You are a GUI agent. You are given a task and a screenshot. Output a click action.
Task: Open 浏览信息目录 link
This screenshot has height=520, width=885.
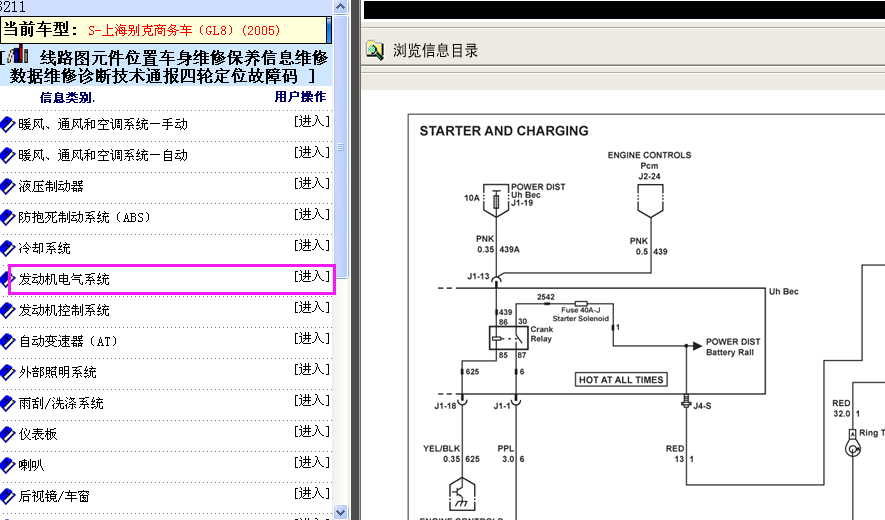point(435,51)
